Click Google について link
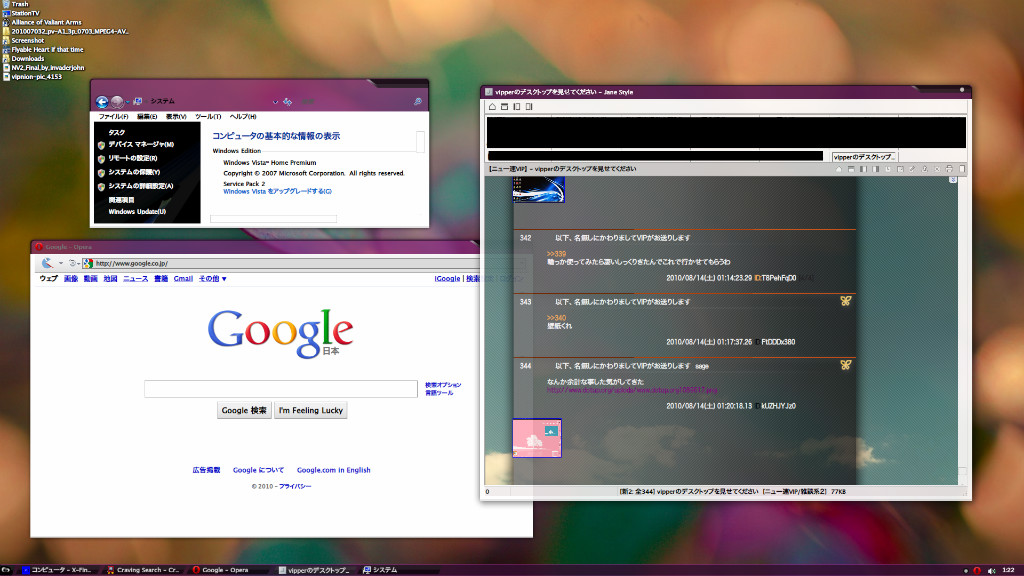The image size is (1024, 576). pos(259,470)
